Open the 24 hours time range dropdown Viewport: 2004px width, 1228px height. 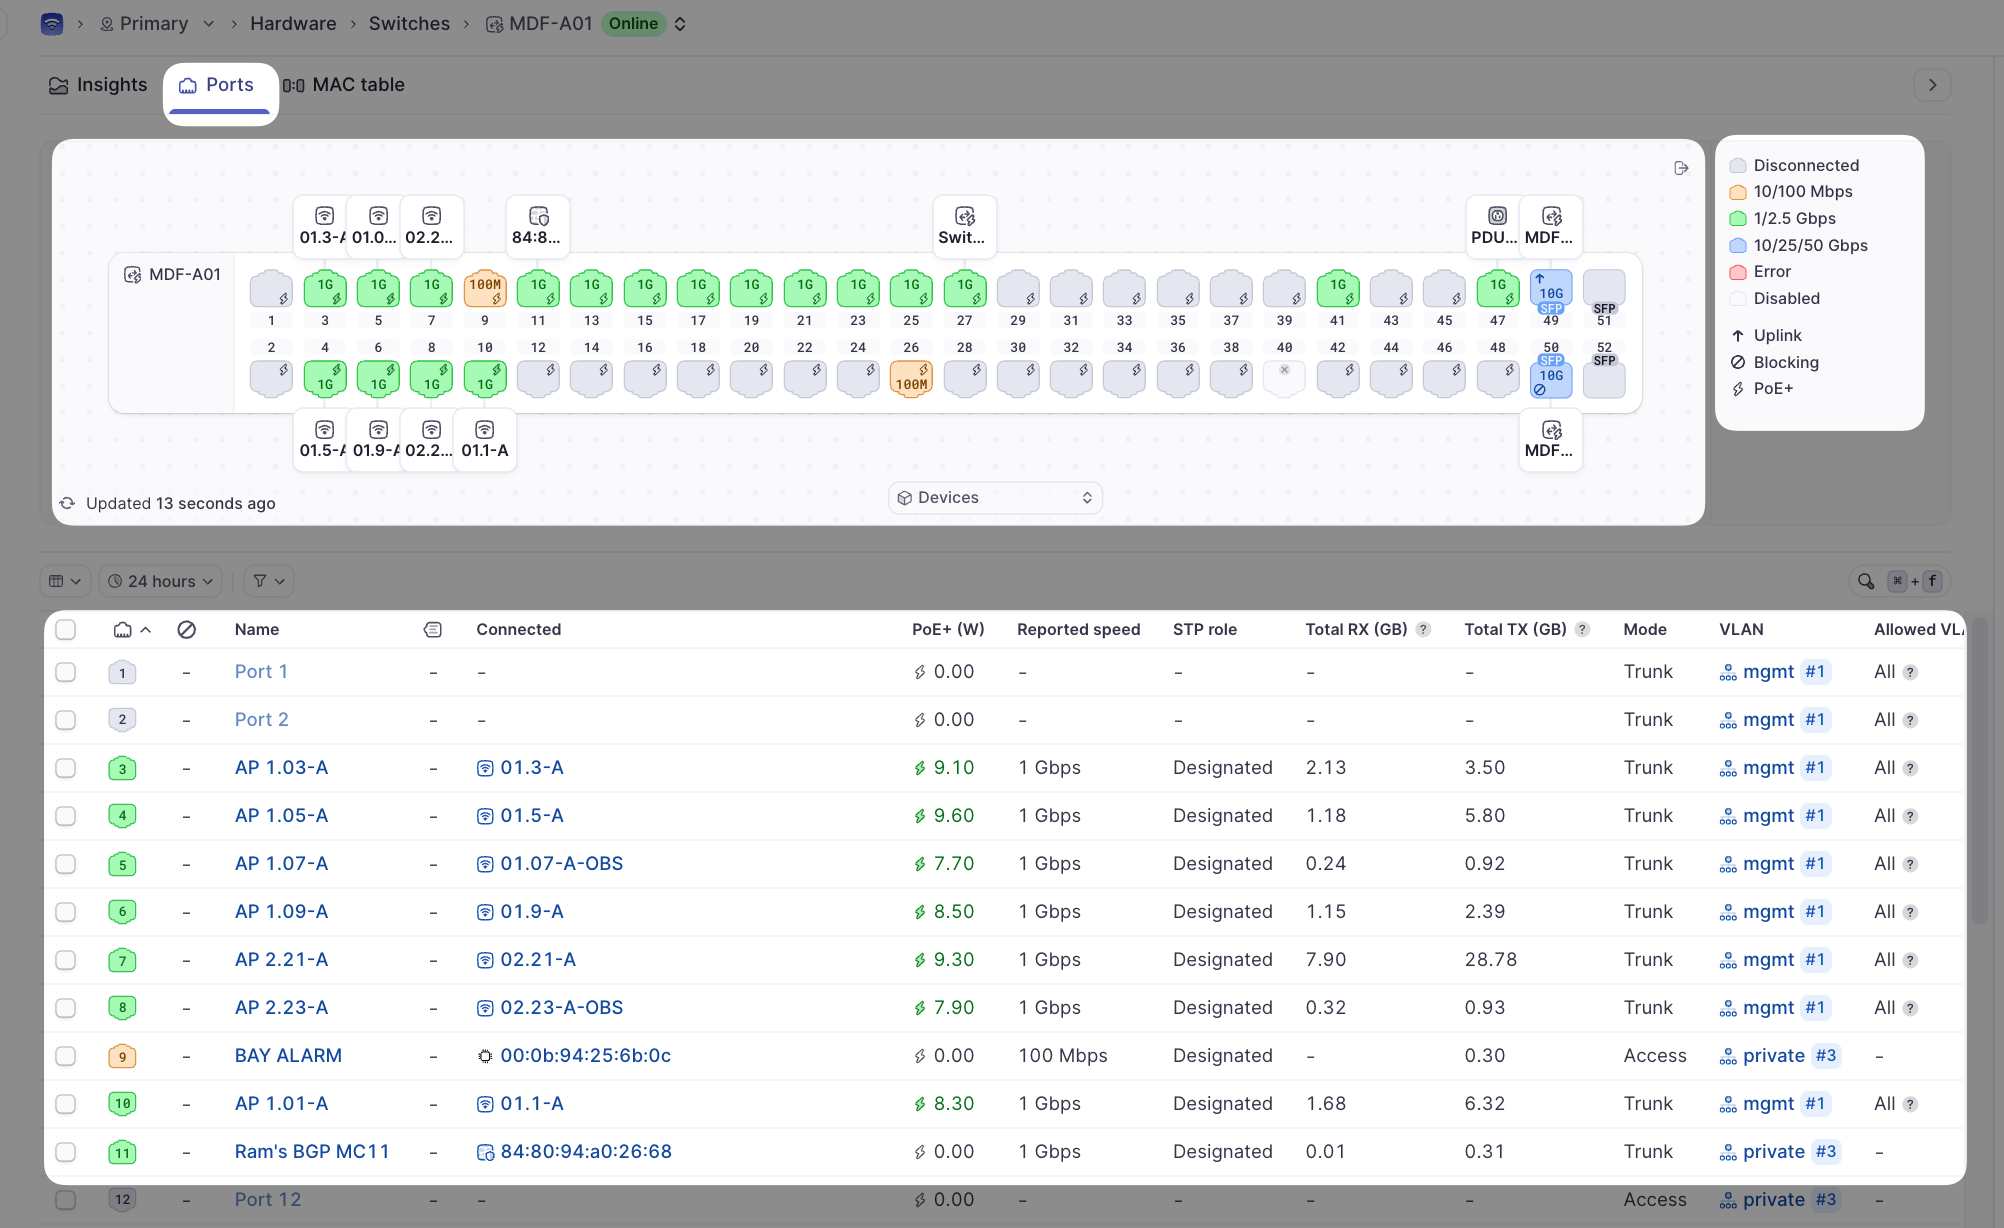161,581
